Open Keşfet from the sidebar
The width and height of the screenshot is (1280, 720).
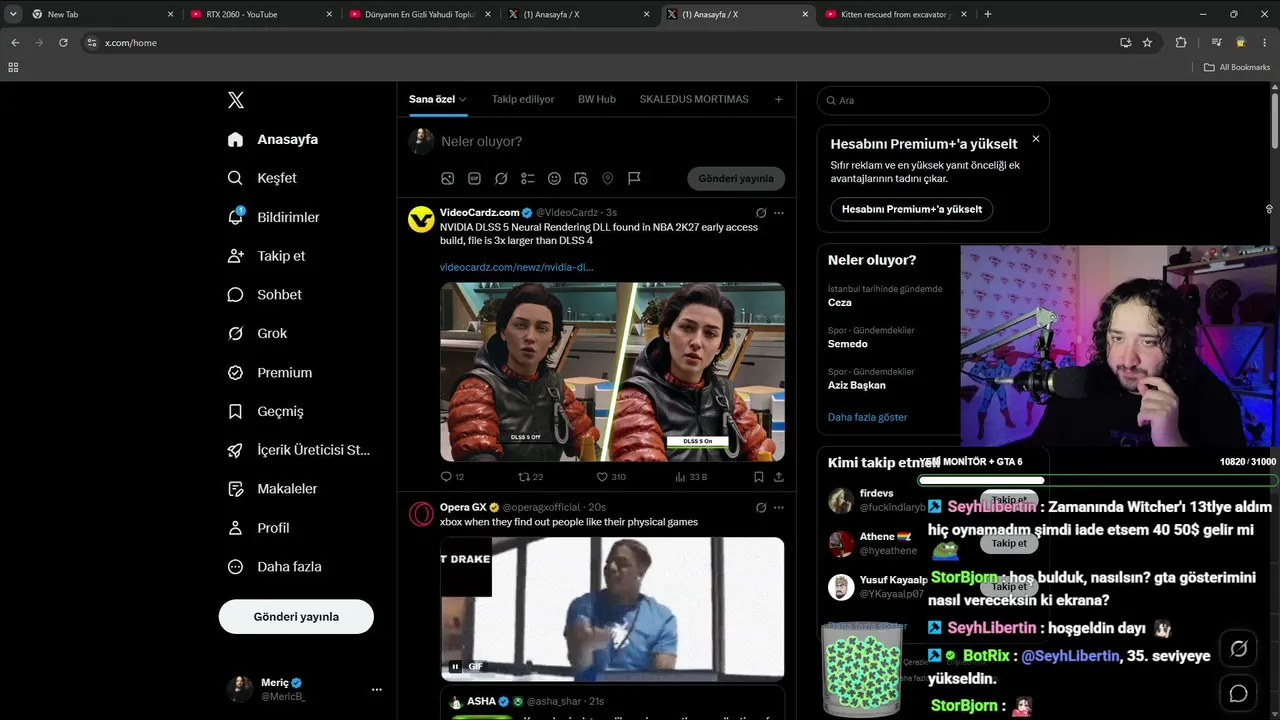pos(263,178)
